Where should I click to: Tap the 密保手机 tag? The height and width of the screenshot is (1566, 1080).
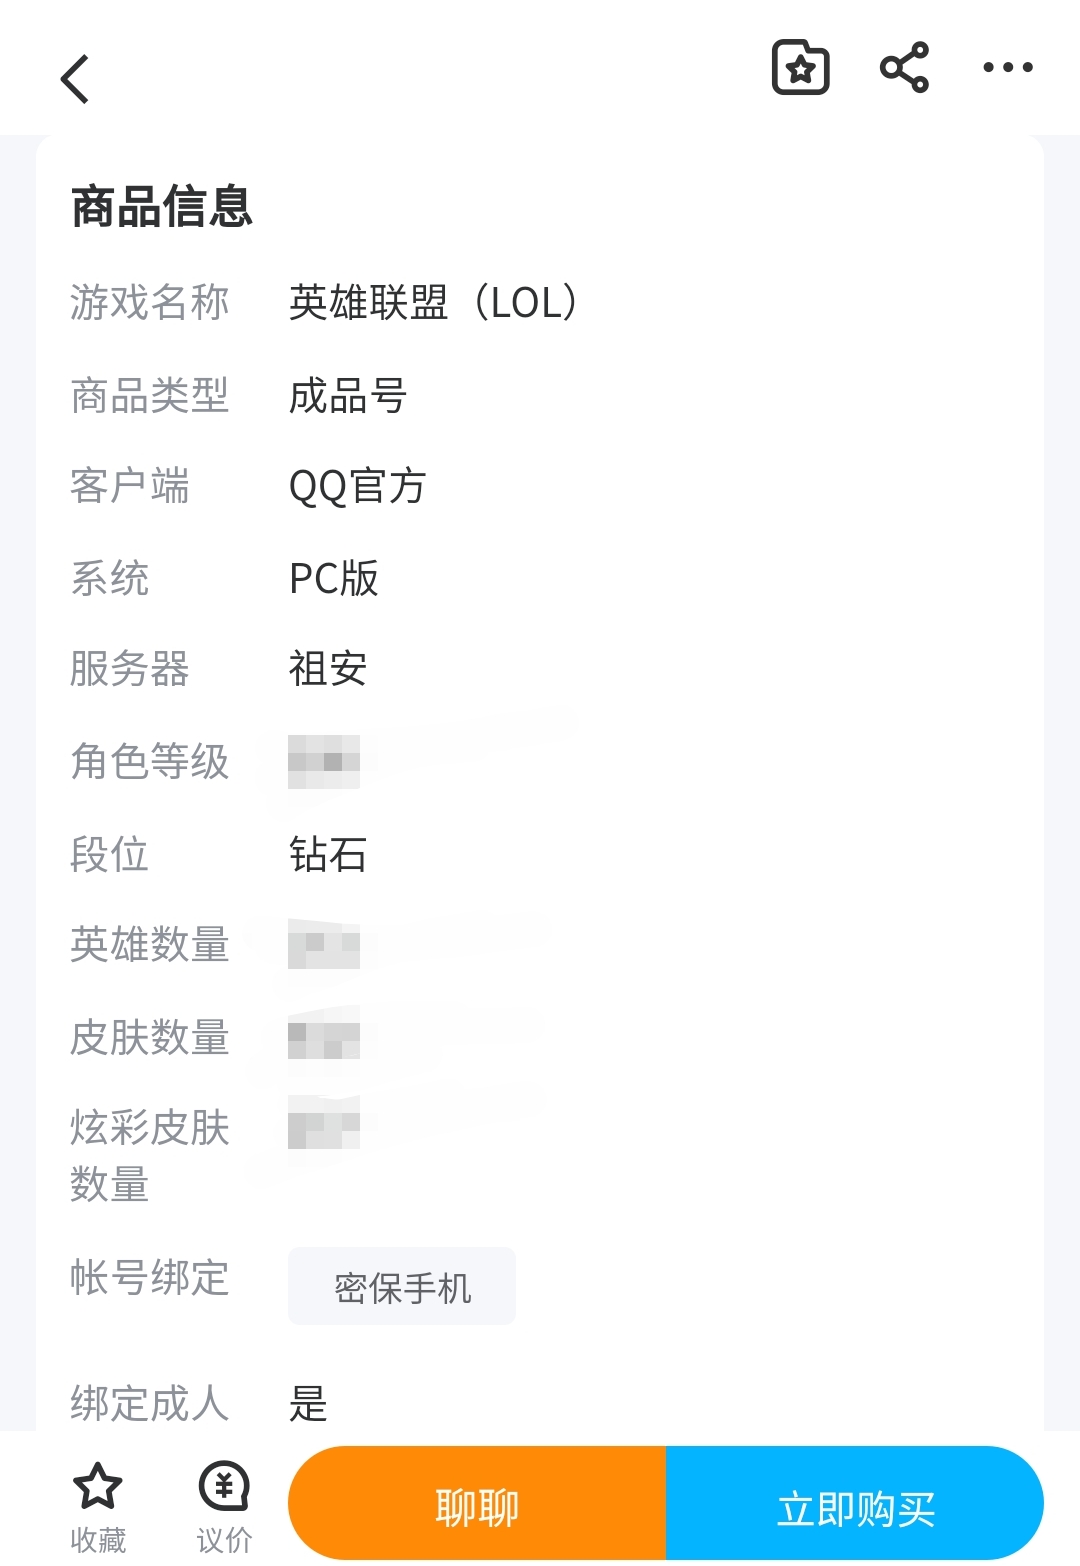tap(402, 1287)
